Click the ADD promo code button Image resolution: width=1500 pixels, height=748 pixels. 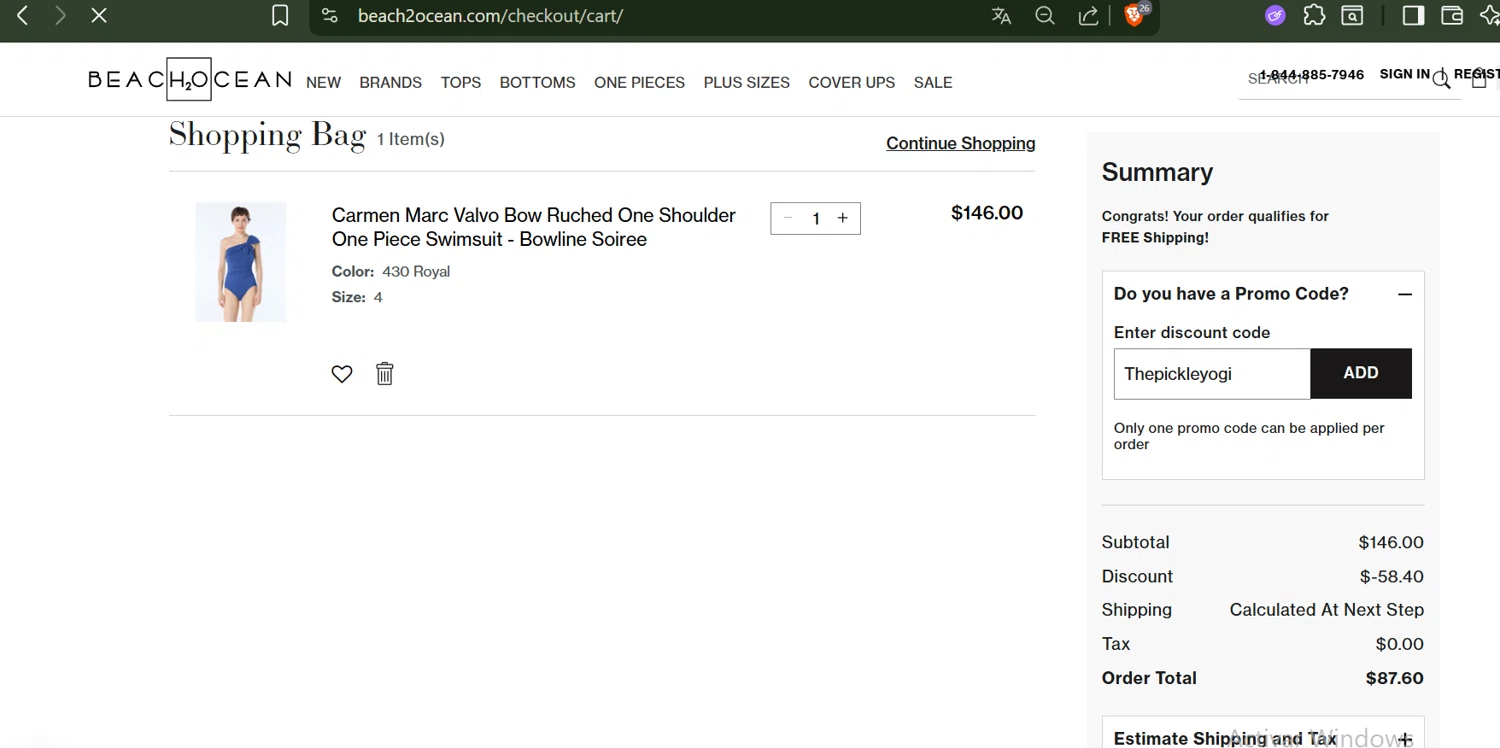pos(1361,373)
